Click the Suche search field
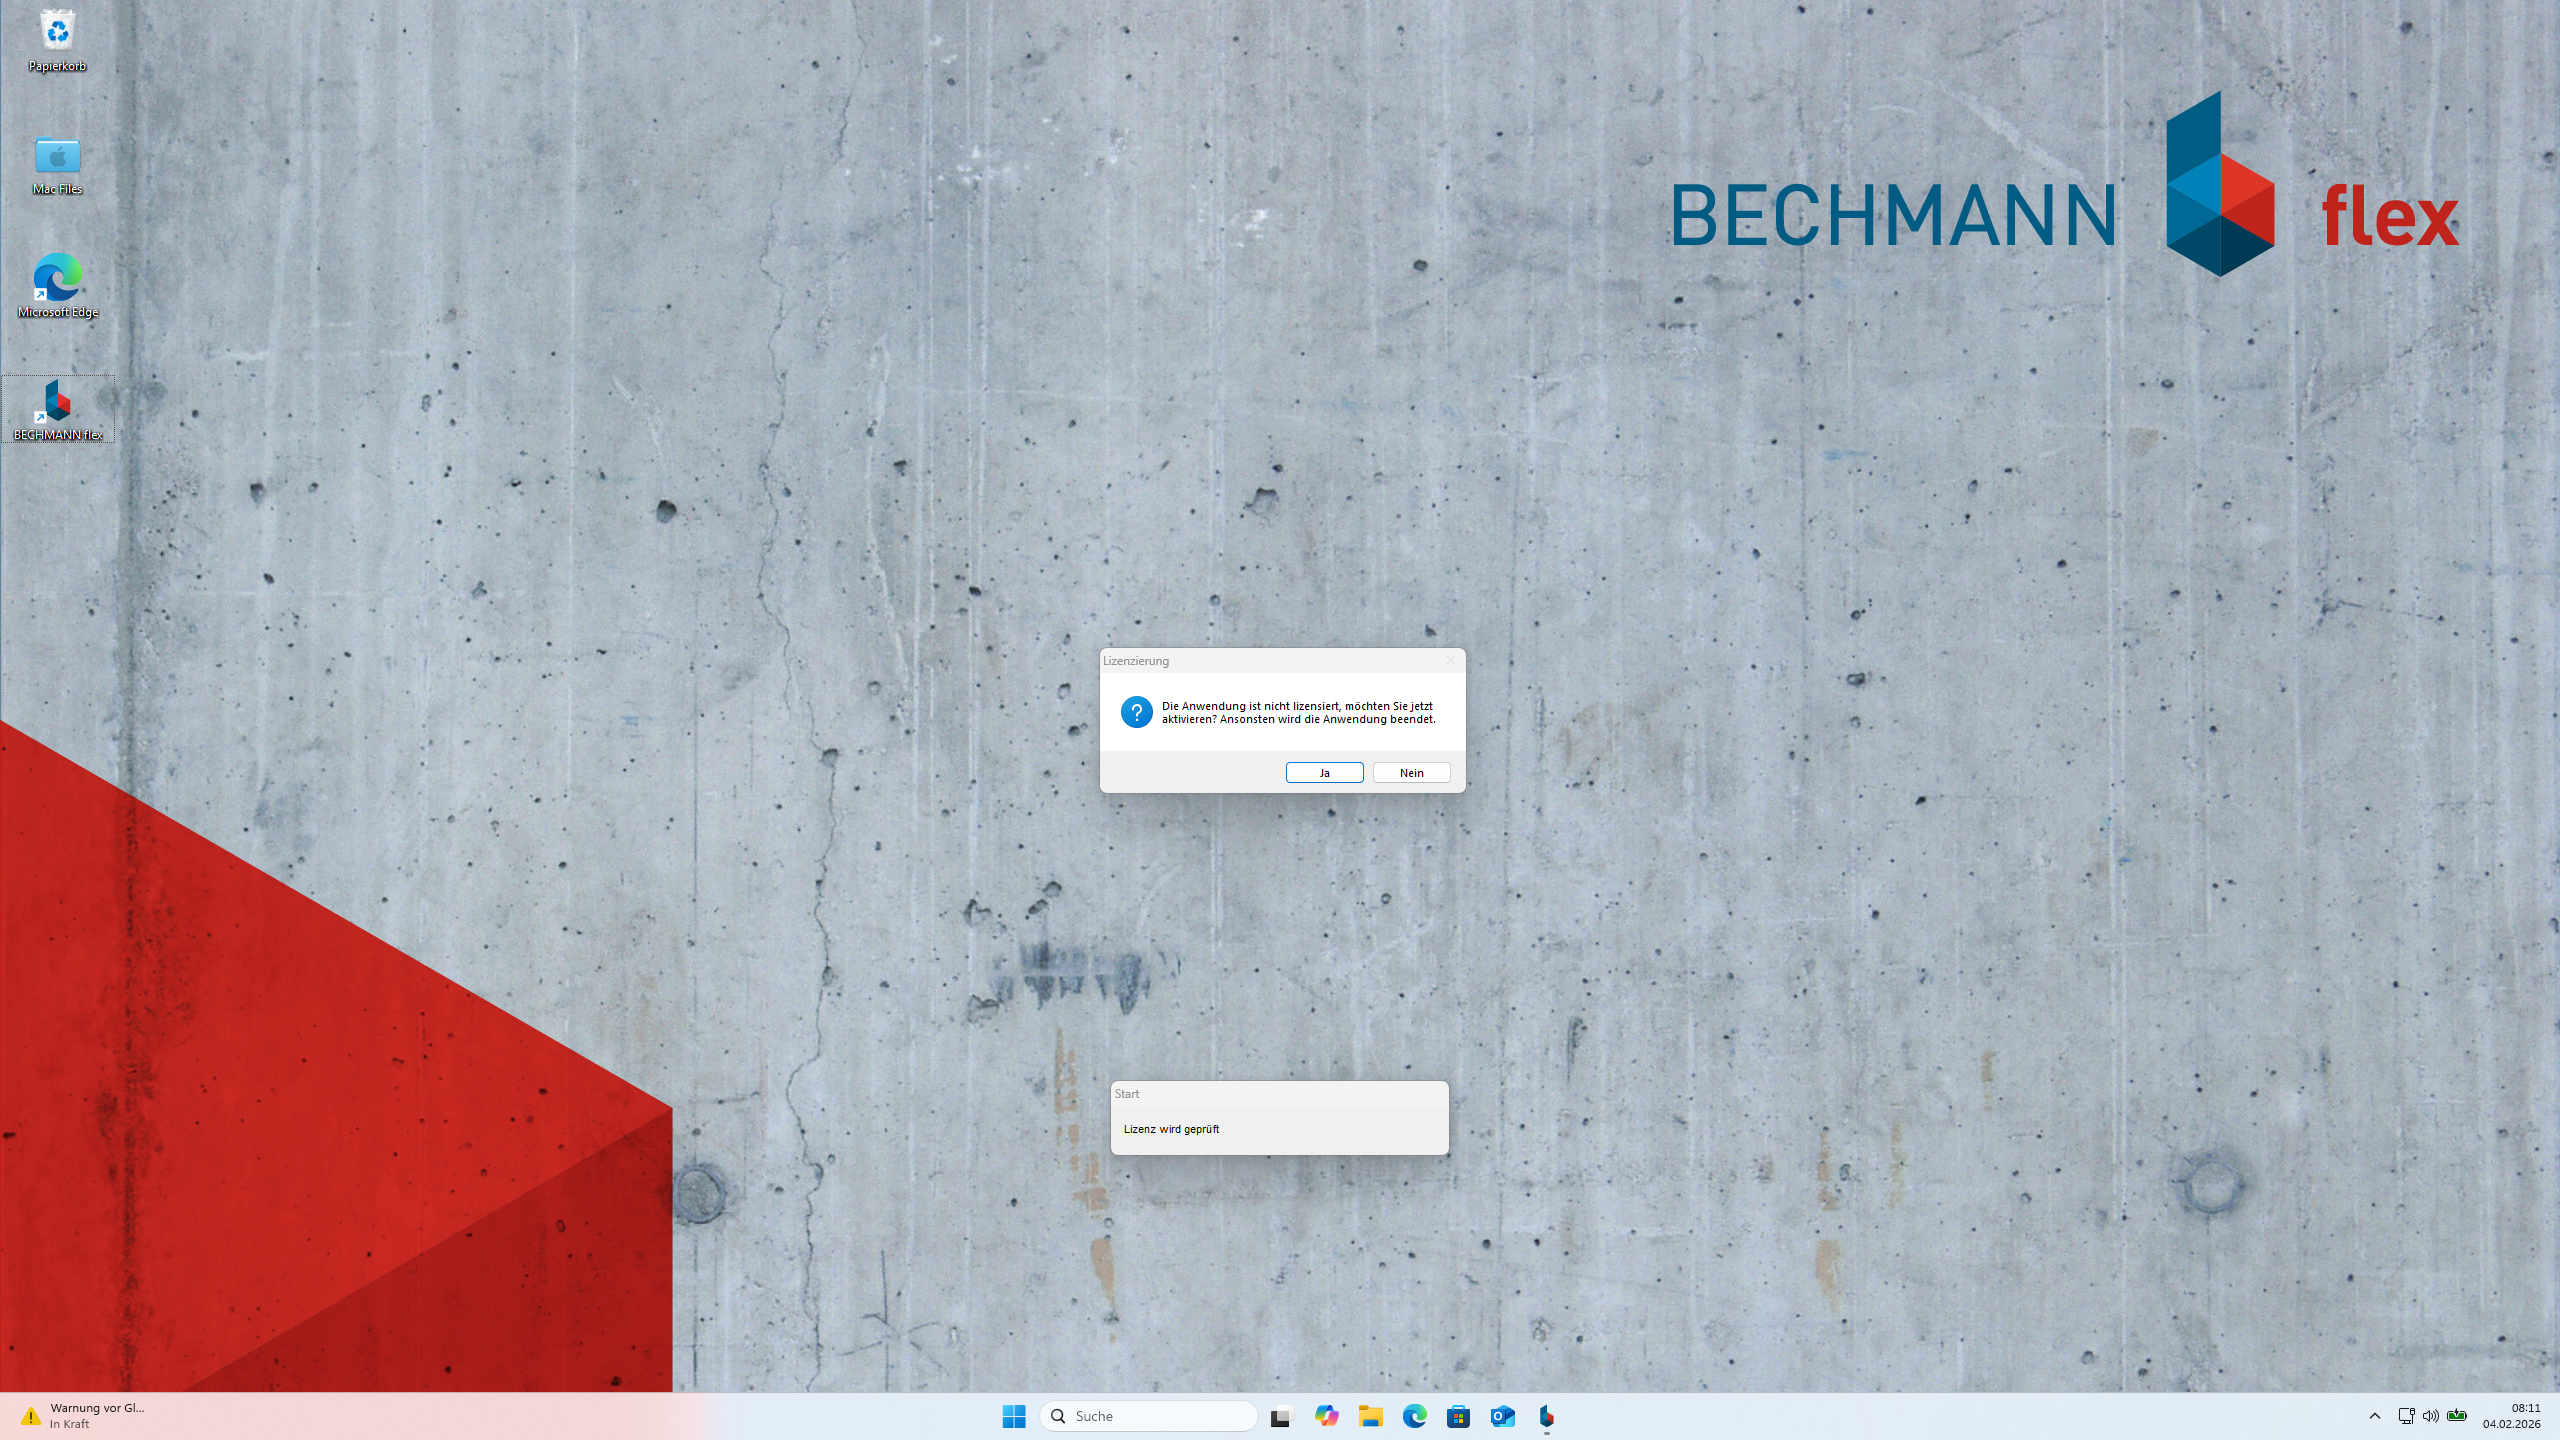Image resolution: width=2560 pixels, height=1440 pixels. tap(1148, 1416)
